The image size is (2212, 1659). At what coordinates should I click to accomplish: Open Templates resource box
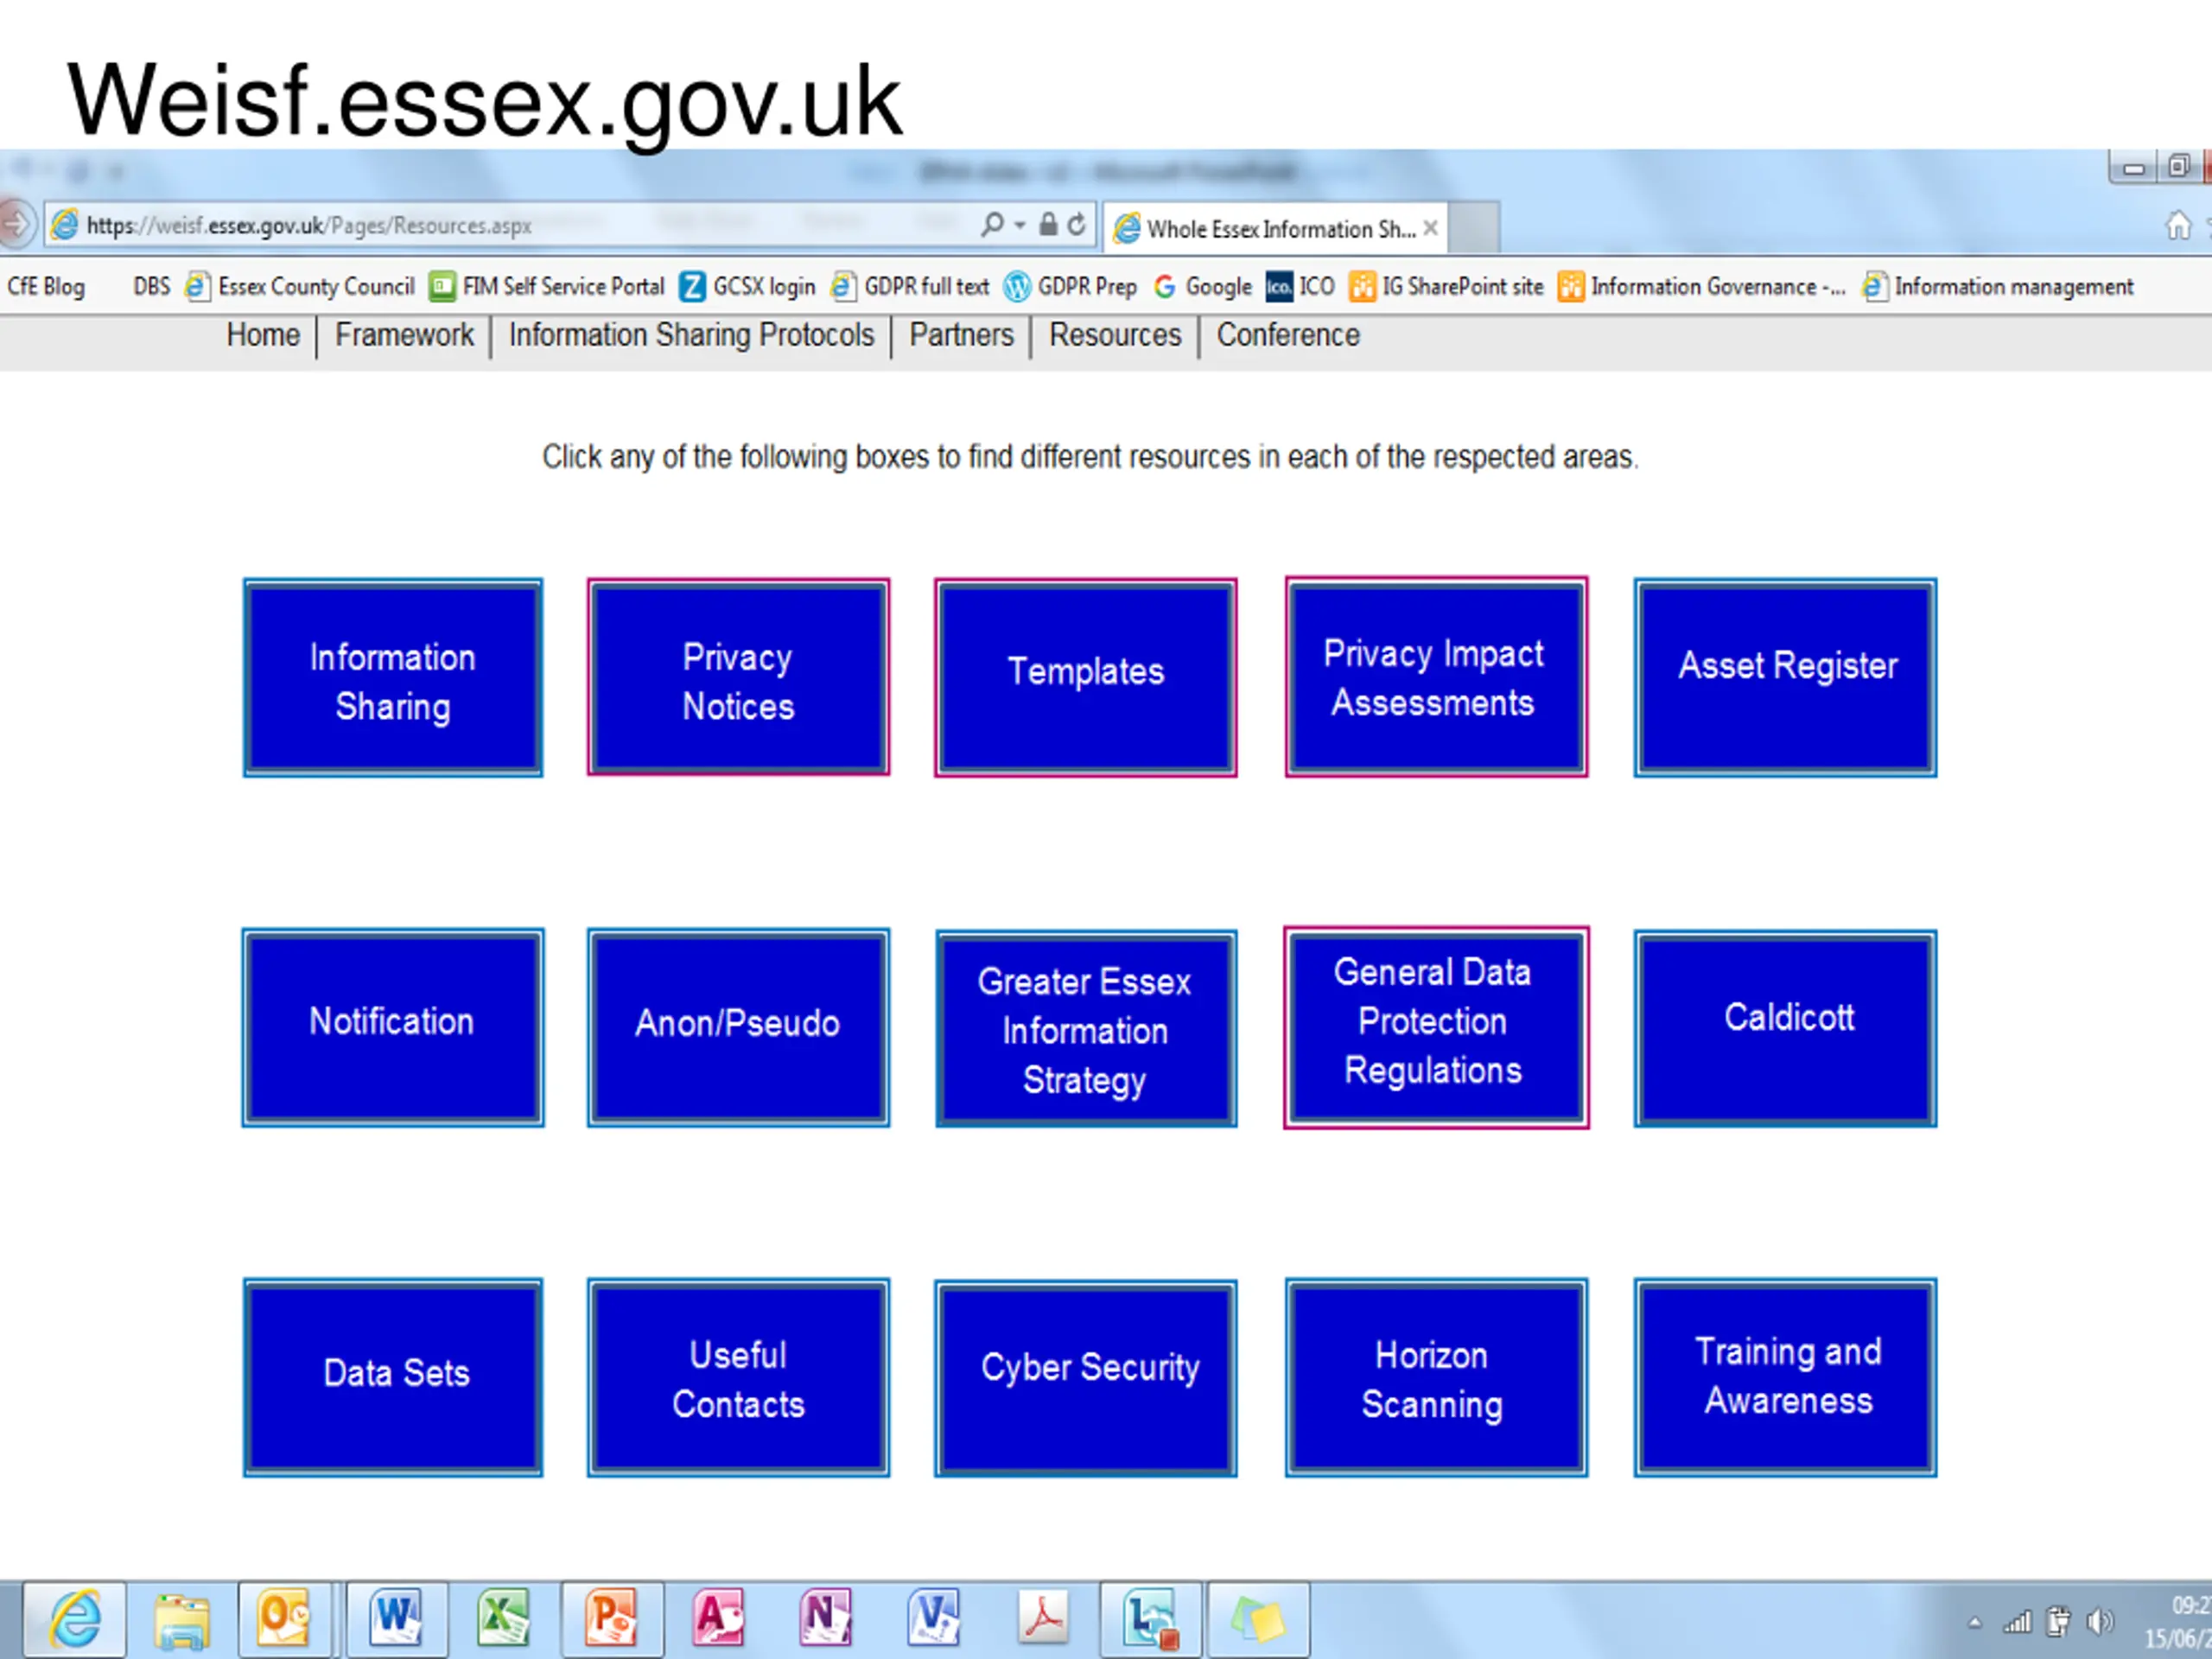tap(1085, 678)
